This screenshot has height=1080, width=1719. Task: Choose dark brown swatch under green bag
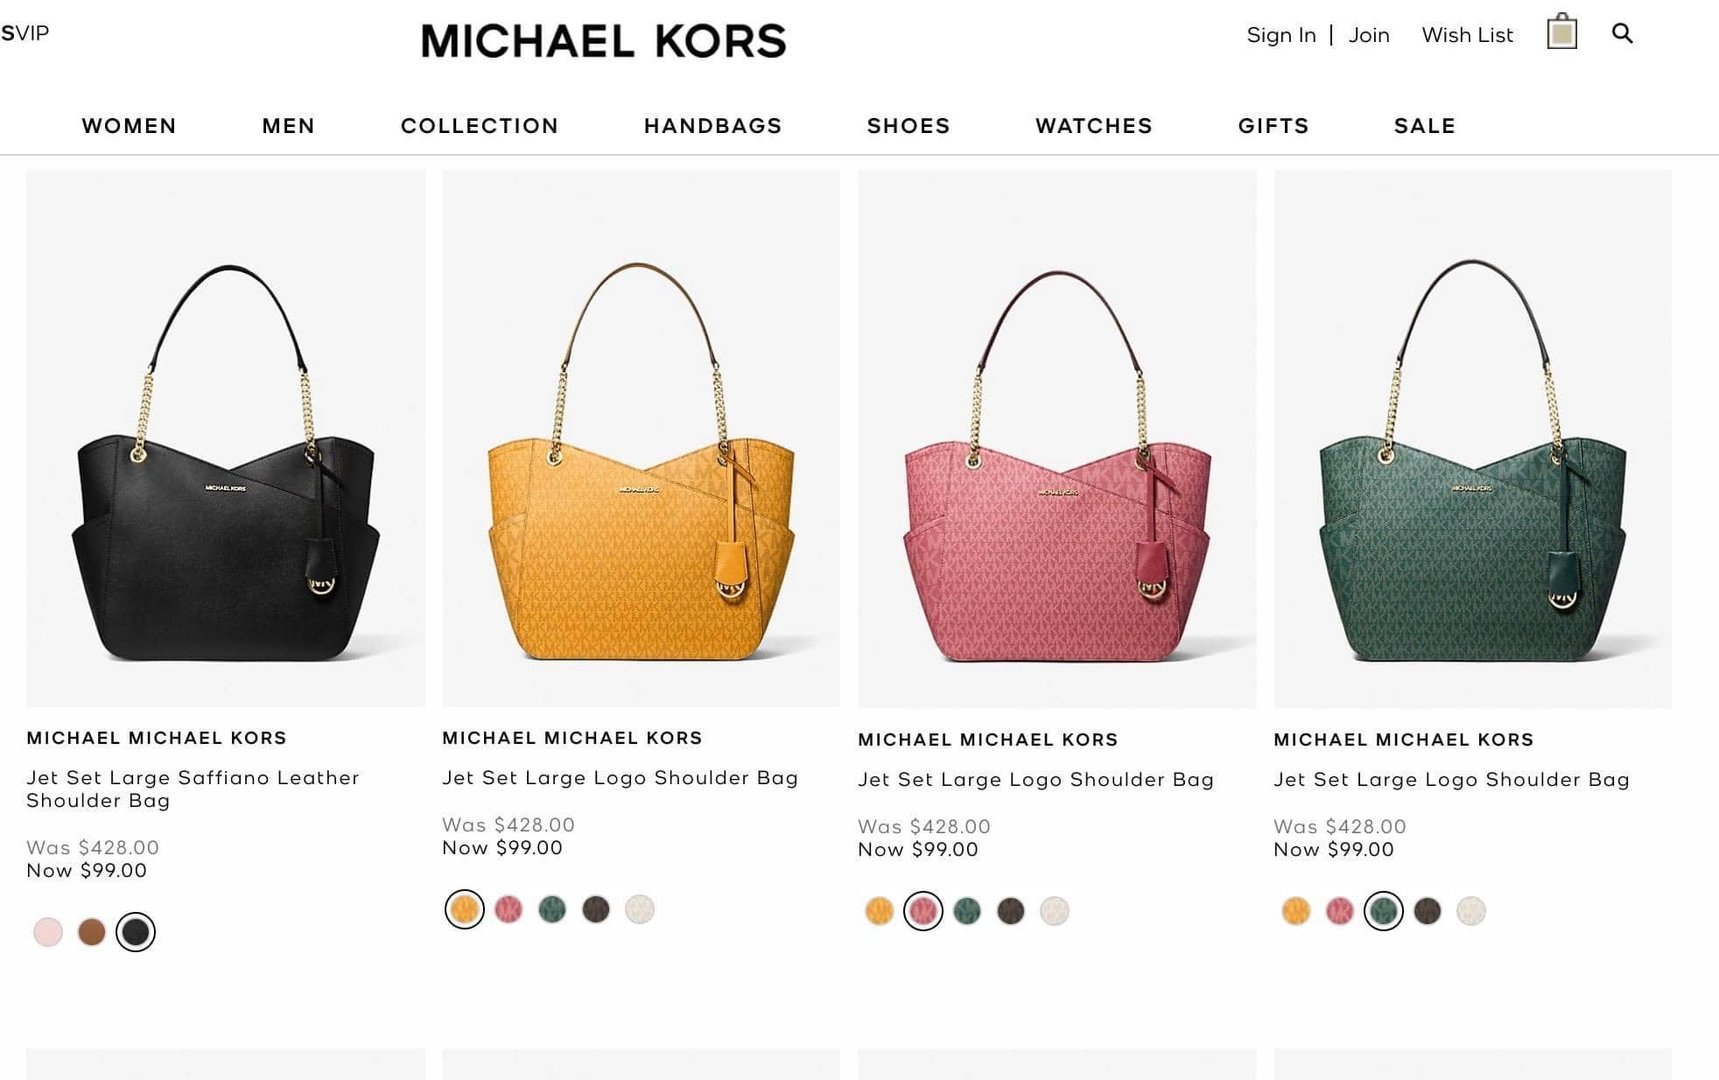[x=1427, y=911]
